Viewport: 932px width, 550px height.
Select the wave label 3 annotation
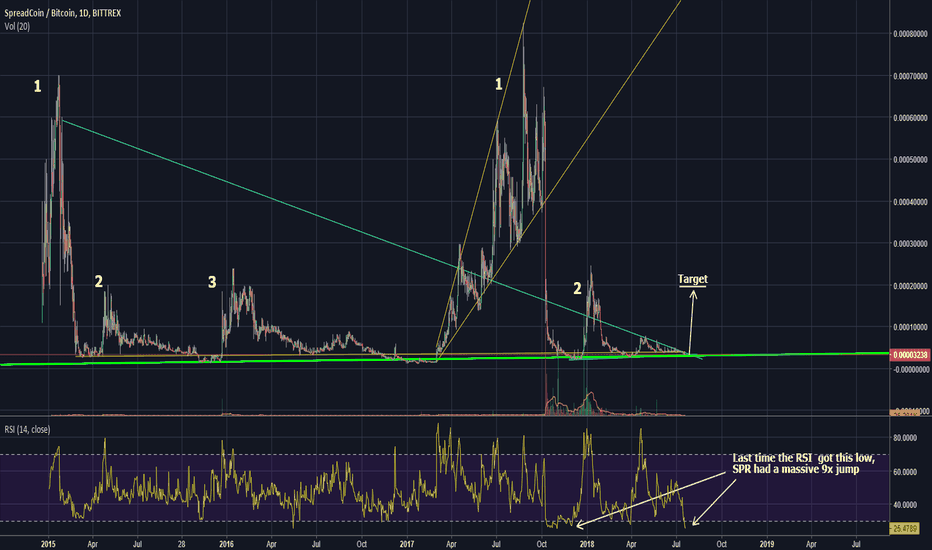tap(212, 282)
